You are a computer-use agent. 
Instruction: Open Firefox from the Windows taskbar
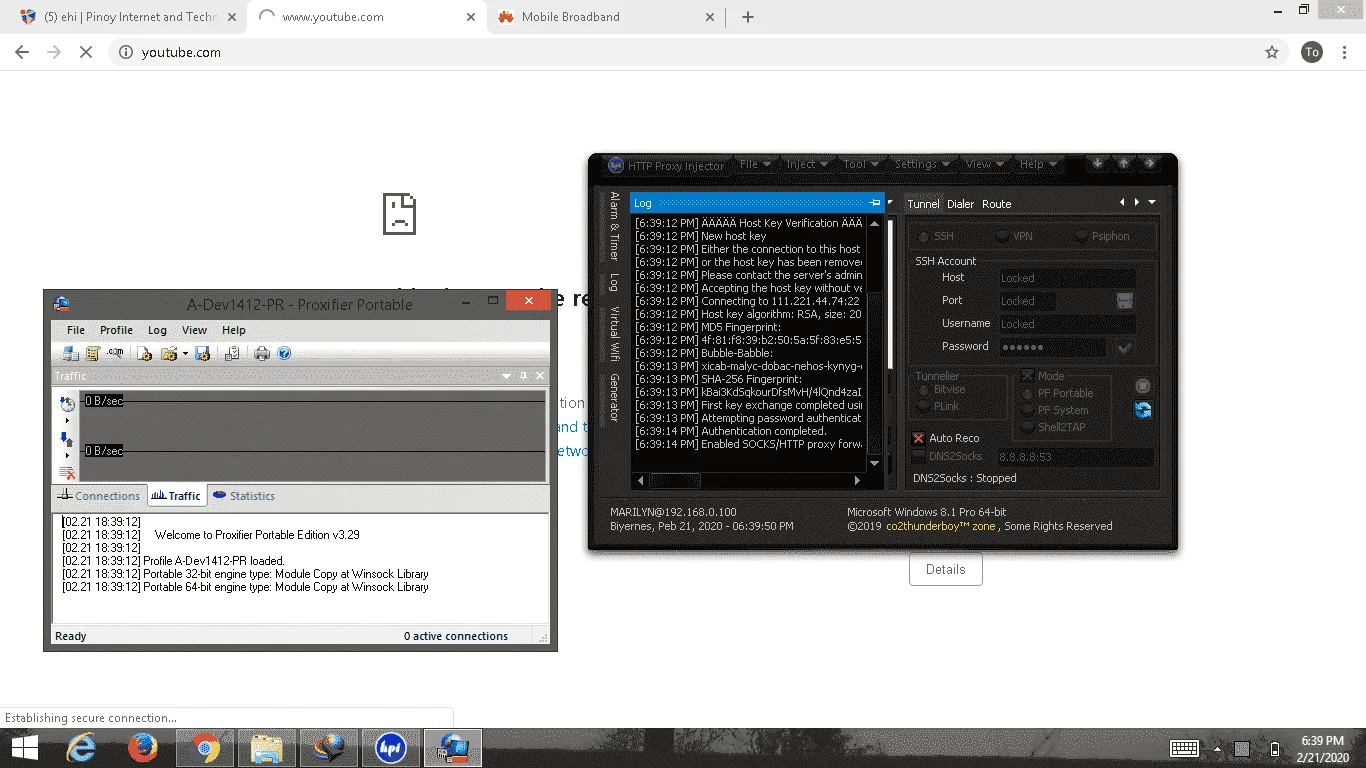(x=142, y=748)
